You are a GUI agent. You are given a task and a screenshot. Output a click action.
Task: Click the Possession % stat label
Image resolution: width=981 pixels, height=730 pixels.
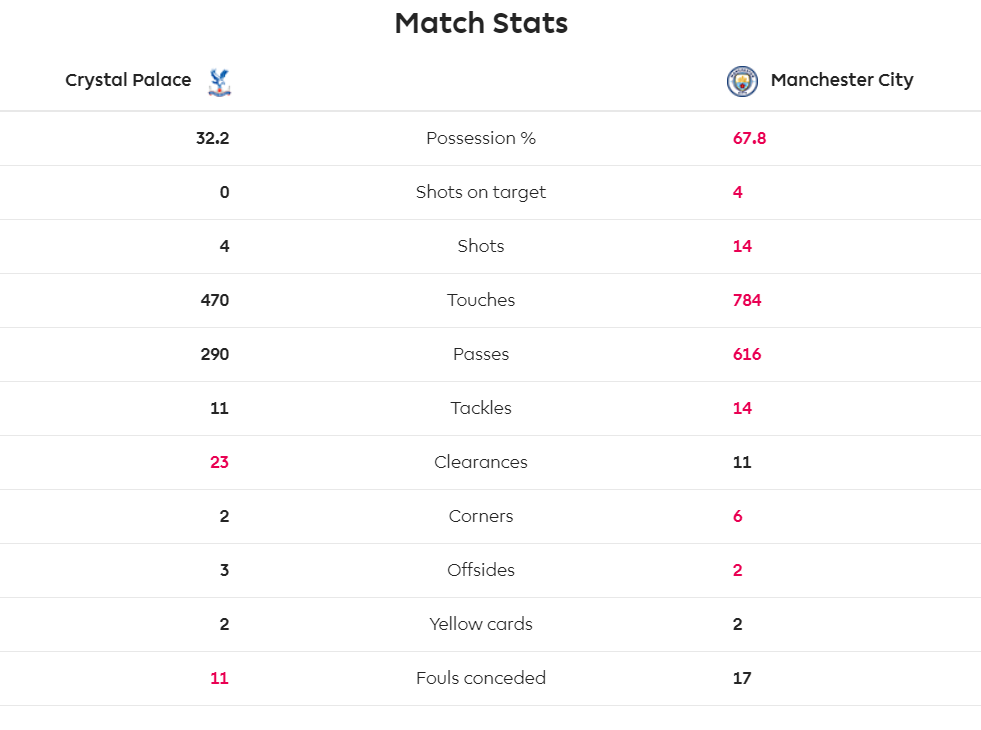[480, 138]
